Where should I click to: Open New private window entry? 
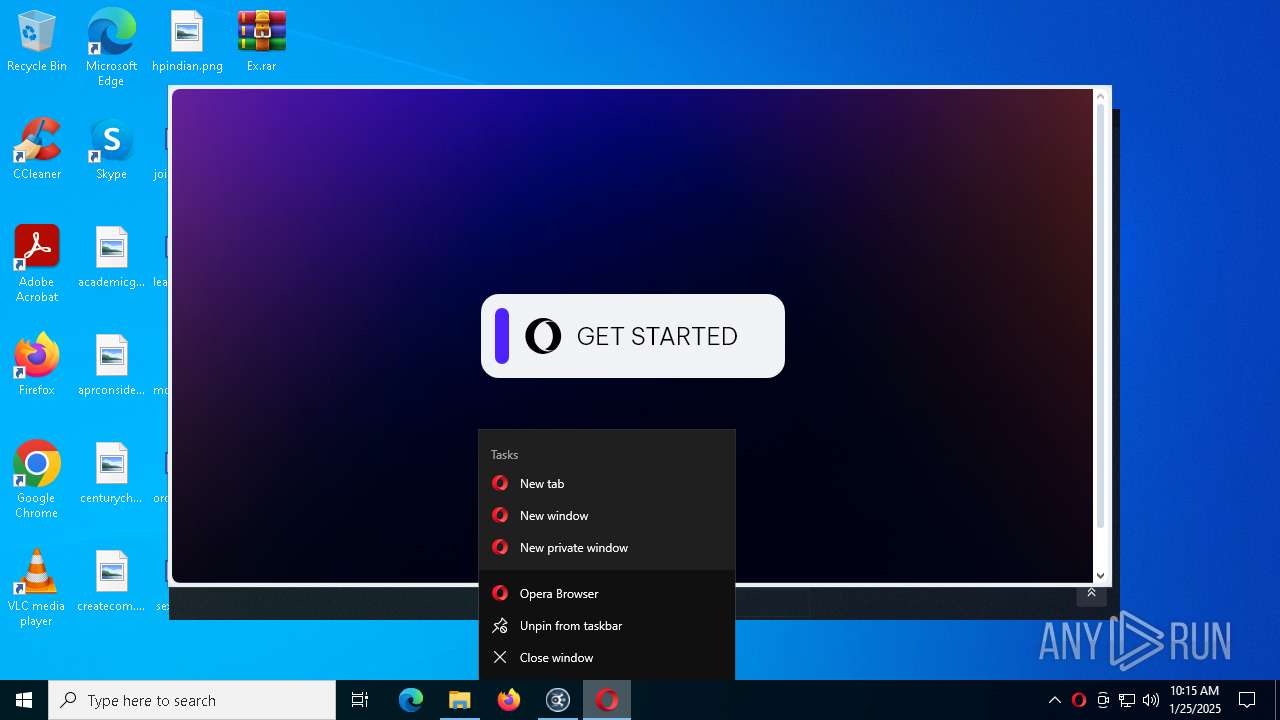coord(607,548)
